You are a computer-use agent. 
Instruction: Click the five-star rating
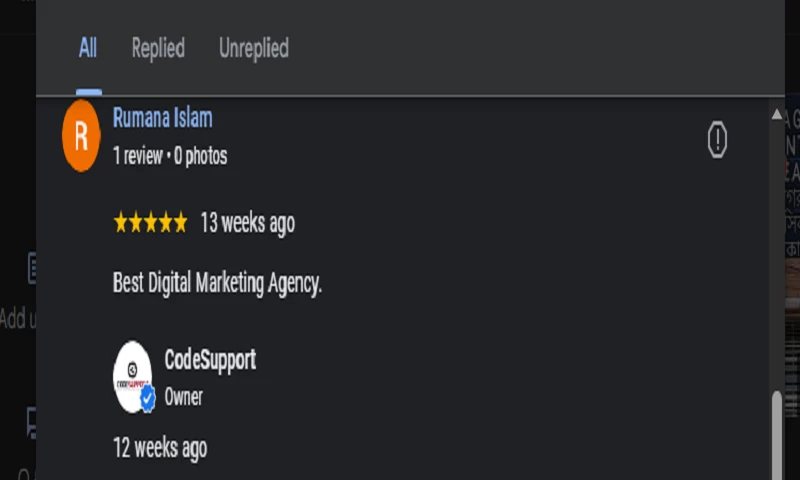coord(150,223)
